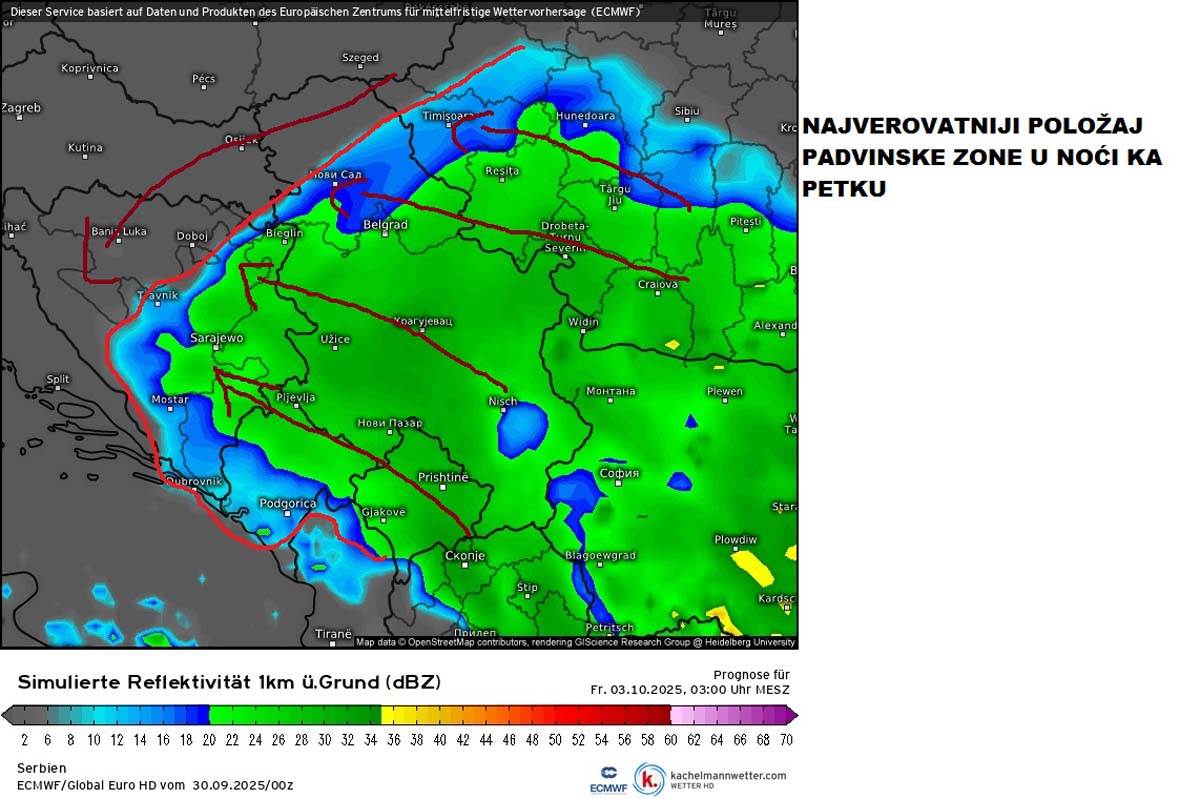Screen dimensions: 1200x799
Task: Click the 'Prognose für' forecast time label
Action: (750, 674)
